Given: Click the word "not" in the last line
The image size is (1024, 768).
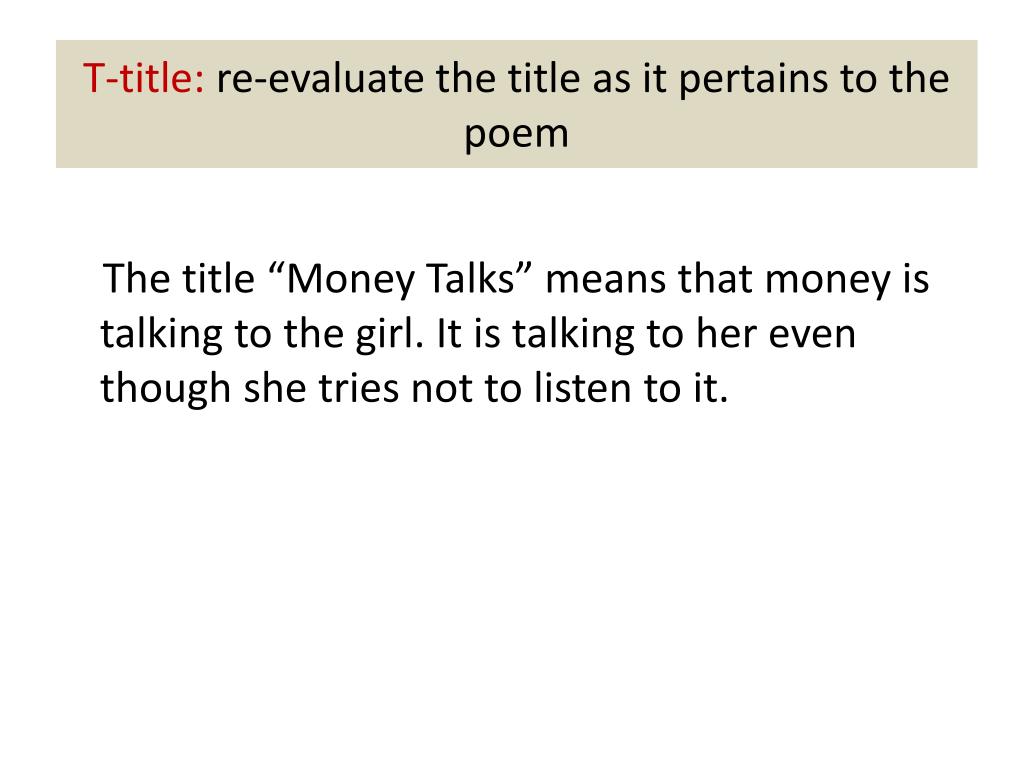Looking at the screenshot, I should (x=441, y=389).
